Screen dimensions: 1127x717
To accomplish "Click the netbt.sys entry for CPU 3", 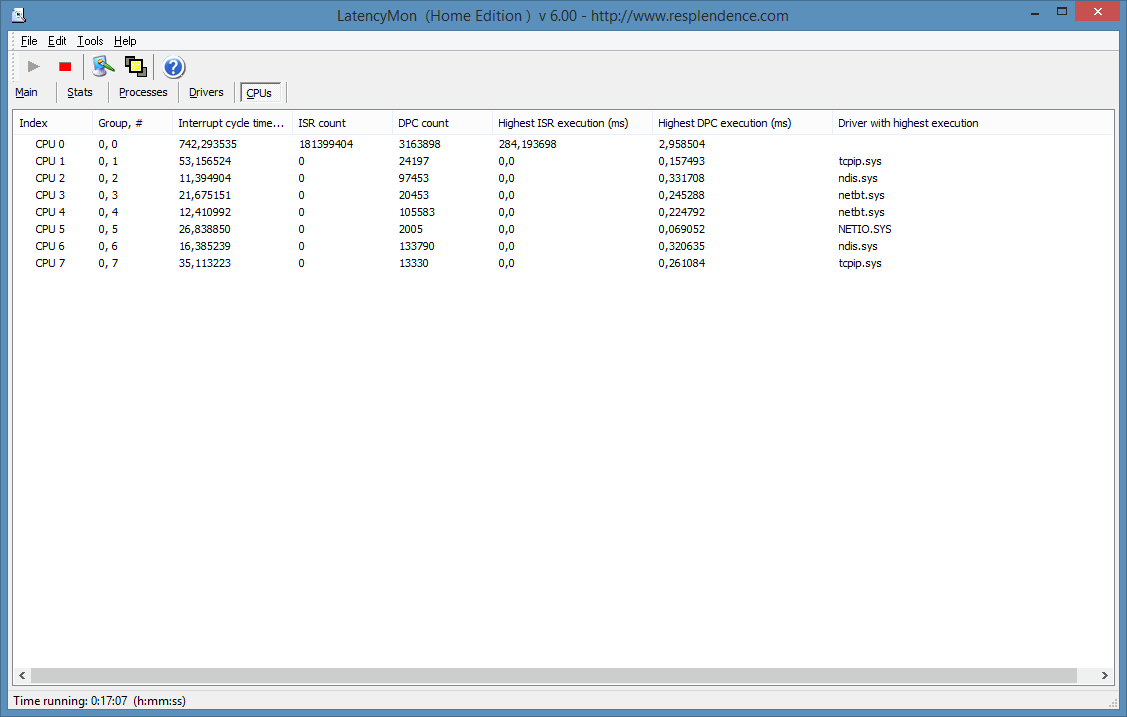I will (x=861, y=195).
